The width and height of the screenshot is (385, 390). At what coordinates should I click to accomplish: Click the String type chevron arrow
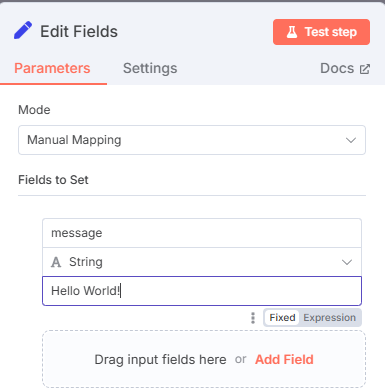(347, 262)
